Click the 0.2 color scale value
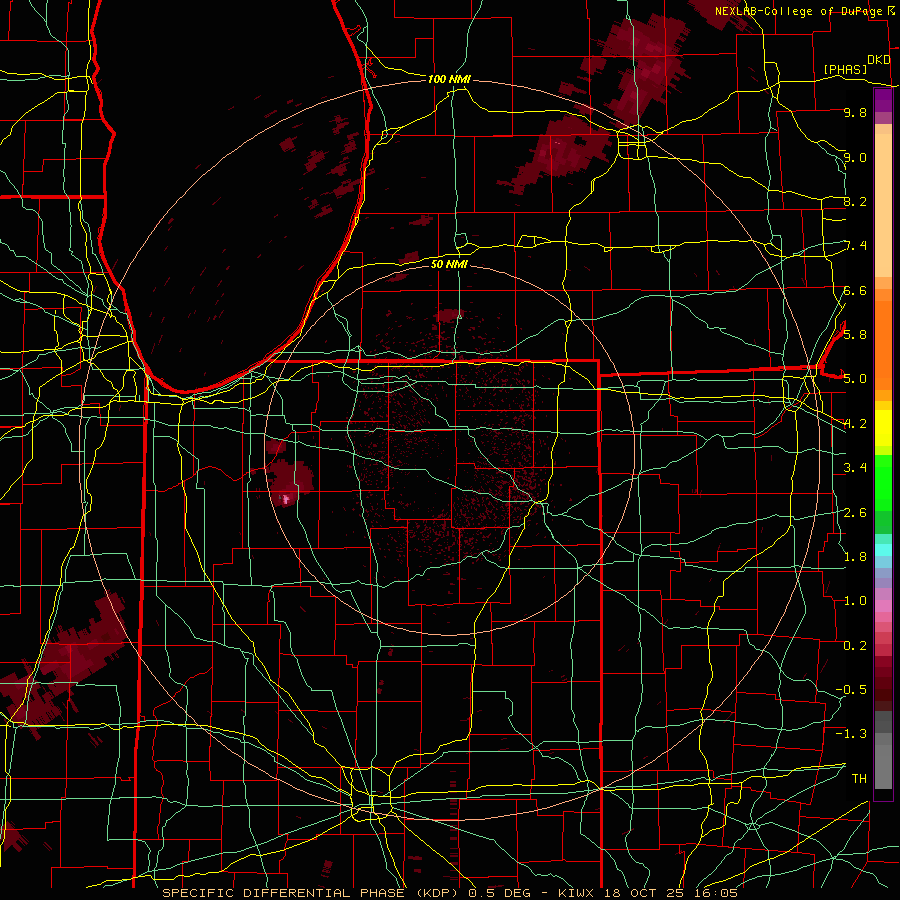Screen dimensions: 900x900 point(855,645)
